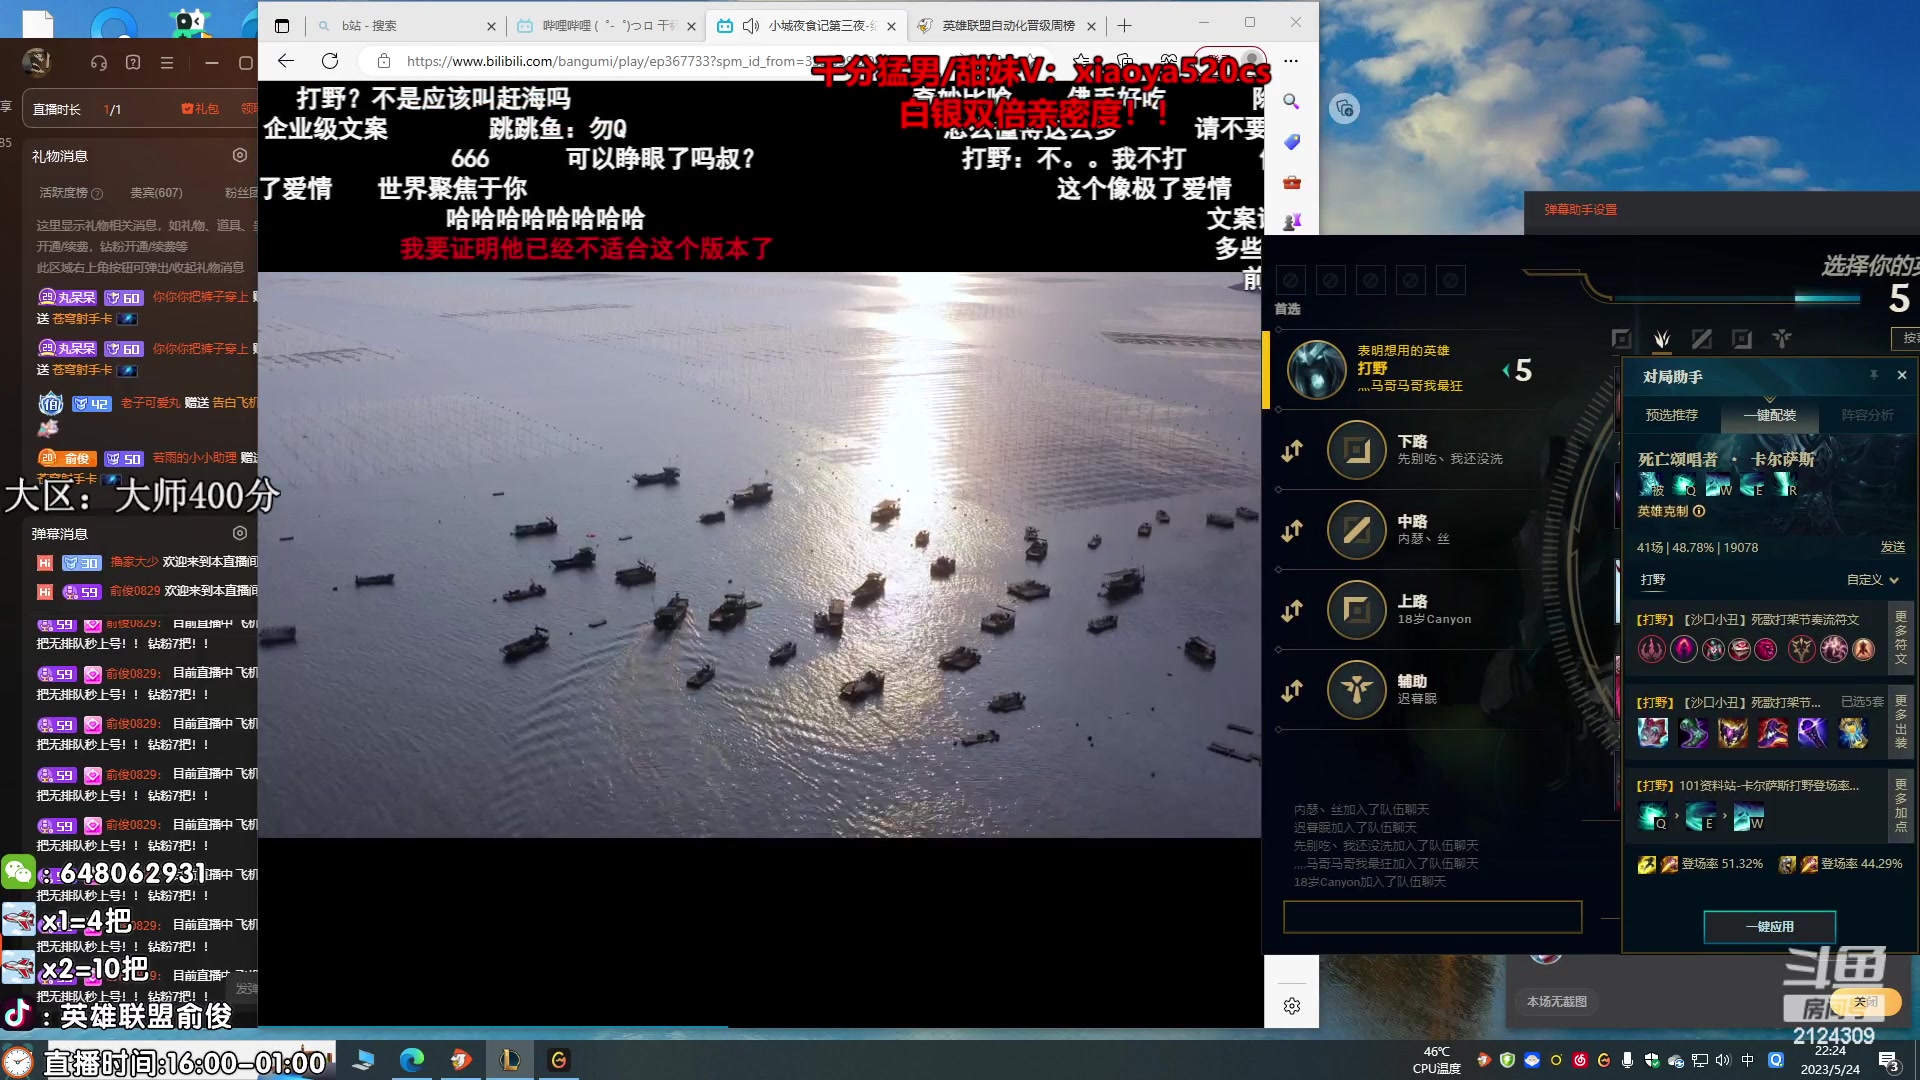The image size is (1920, 1080).
Task: Open the help question mark icon
Action: (133, 63)
